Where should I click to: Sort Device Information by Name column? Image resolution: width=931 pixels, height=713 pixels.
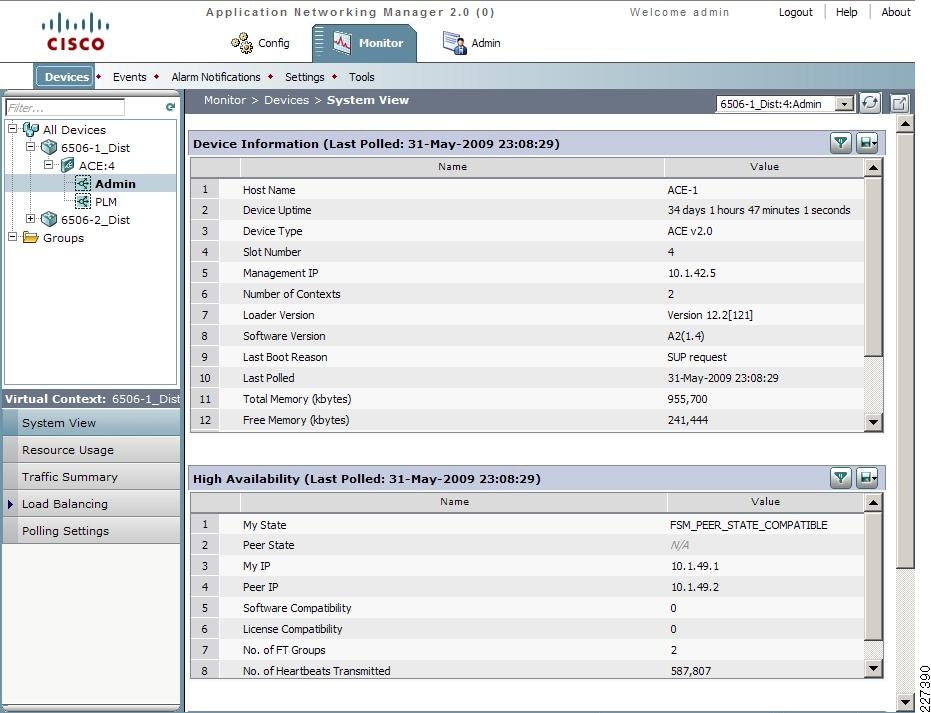[452, 167]
